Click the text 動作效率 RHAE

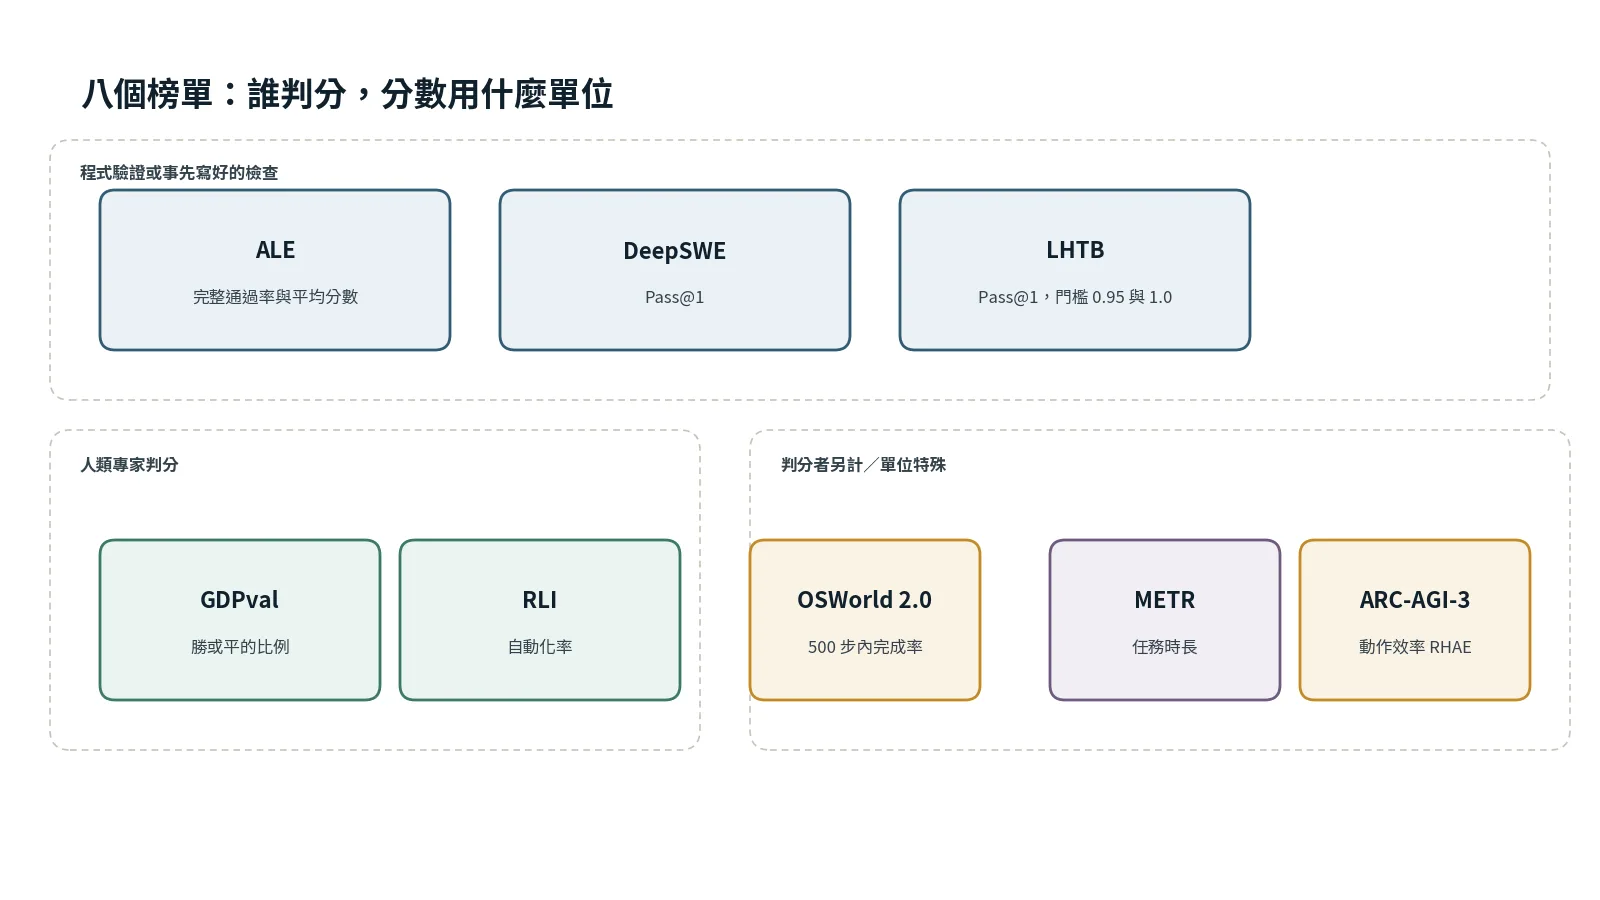coord(1415,647)
